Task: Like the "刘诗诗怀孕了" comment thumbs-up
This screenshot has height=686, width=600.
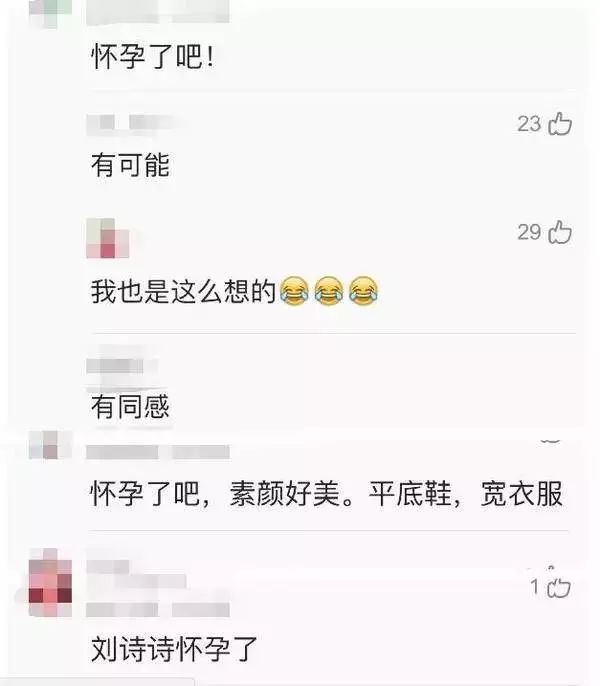Action: [559, 587]
